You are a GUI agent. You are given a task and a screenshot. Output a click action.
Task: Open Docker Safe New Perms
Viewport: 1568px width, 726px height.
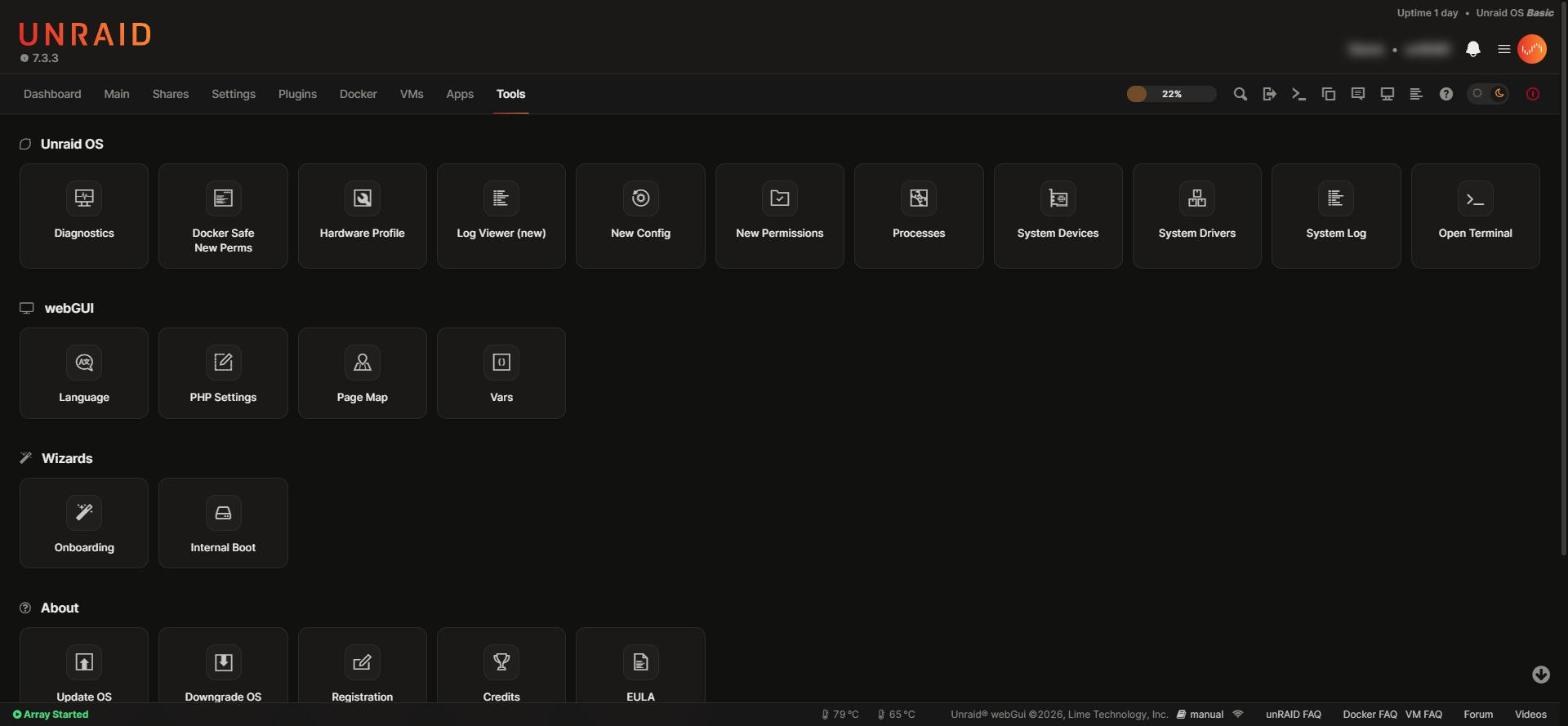tap(223, 216)
